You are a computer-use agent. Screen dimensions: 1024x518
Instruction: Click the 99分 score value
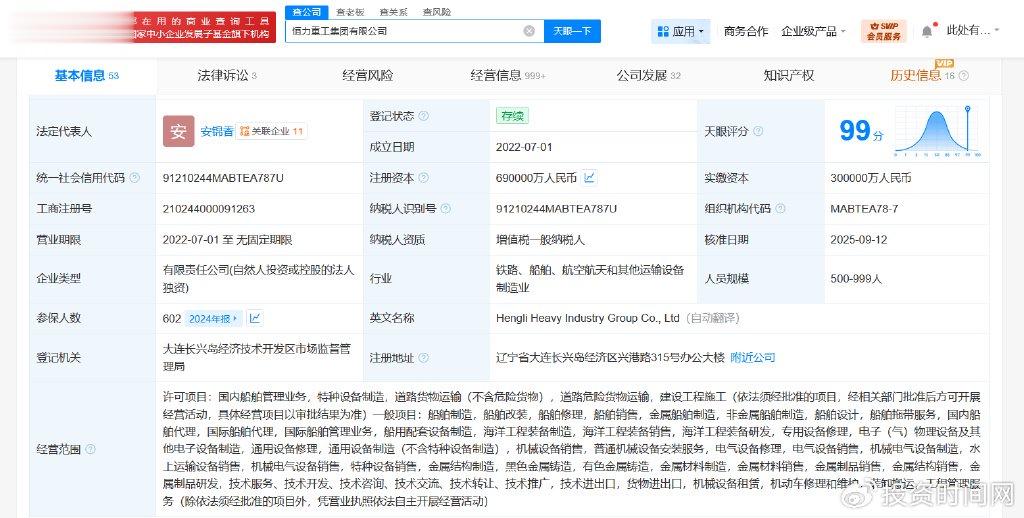[x=861, y=131]
